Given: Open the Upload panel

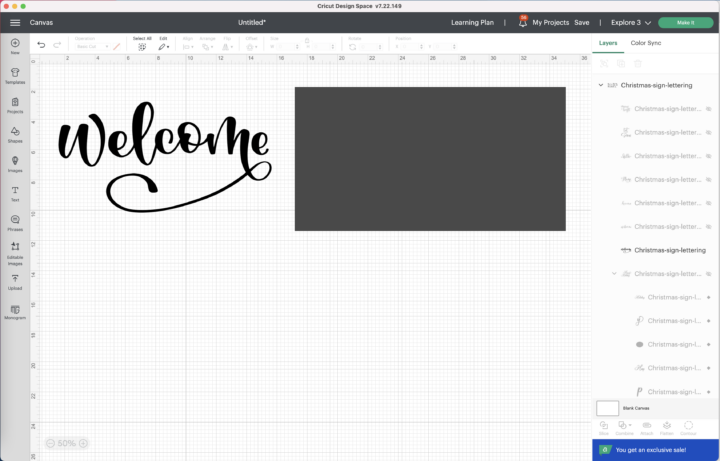Looking at the screenshot, I should click(15, 281).
